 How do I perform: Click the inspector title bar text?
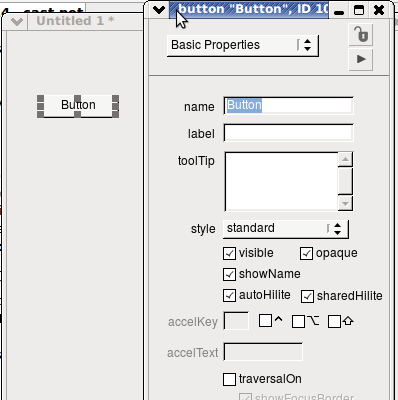tap(253, 9)
